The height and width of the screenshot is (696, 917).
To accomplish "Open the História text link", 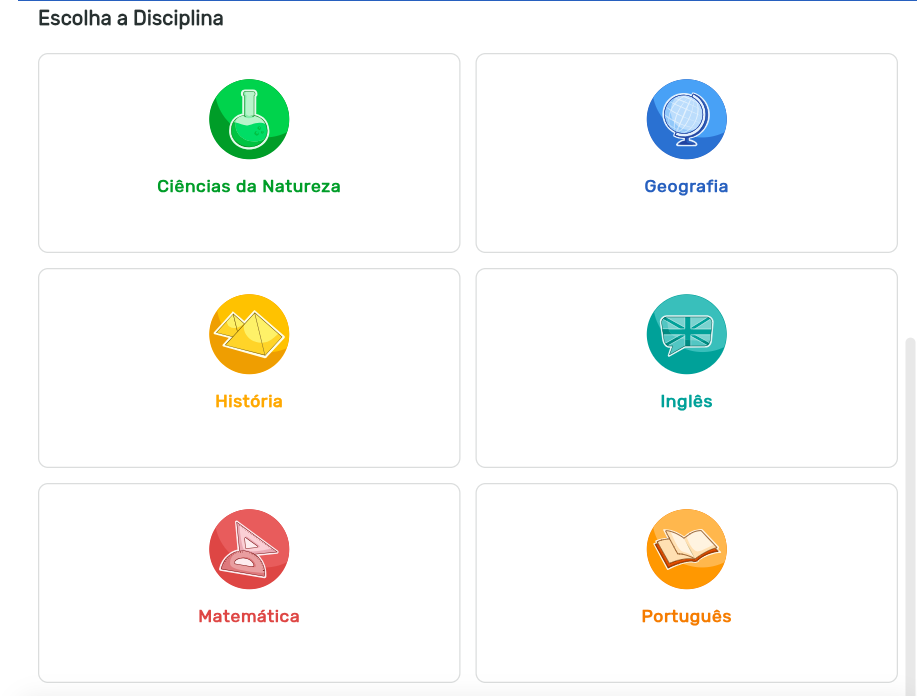I will tap(249, 402).
